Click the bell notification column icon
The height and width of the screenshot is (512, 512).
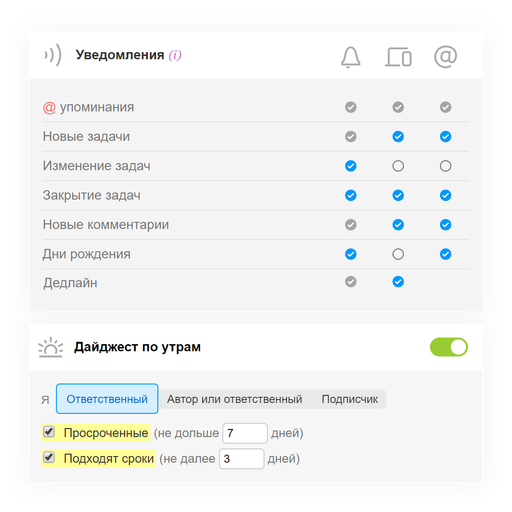click(x=350, y=57)
